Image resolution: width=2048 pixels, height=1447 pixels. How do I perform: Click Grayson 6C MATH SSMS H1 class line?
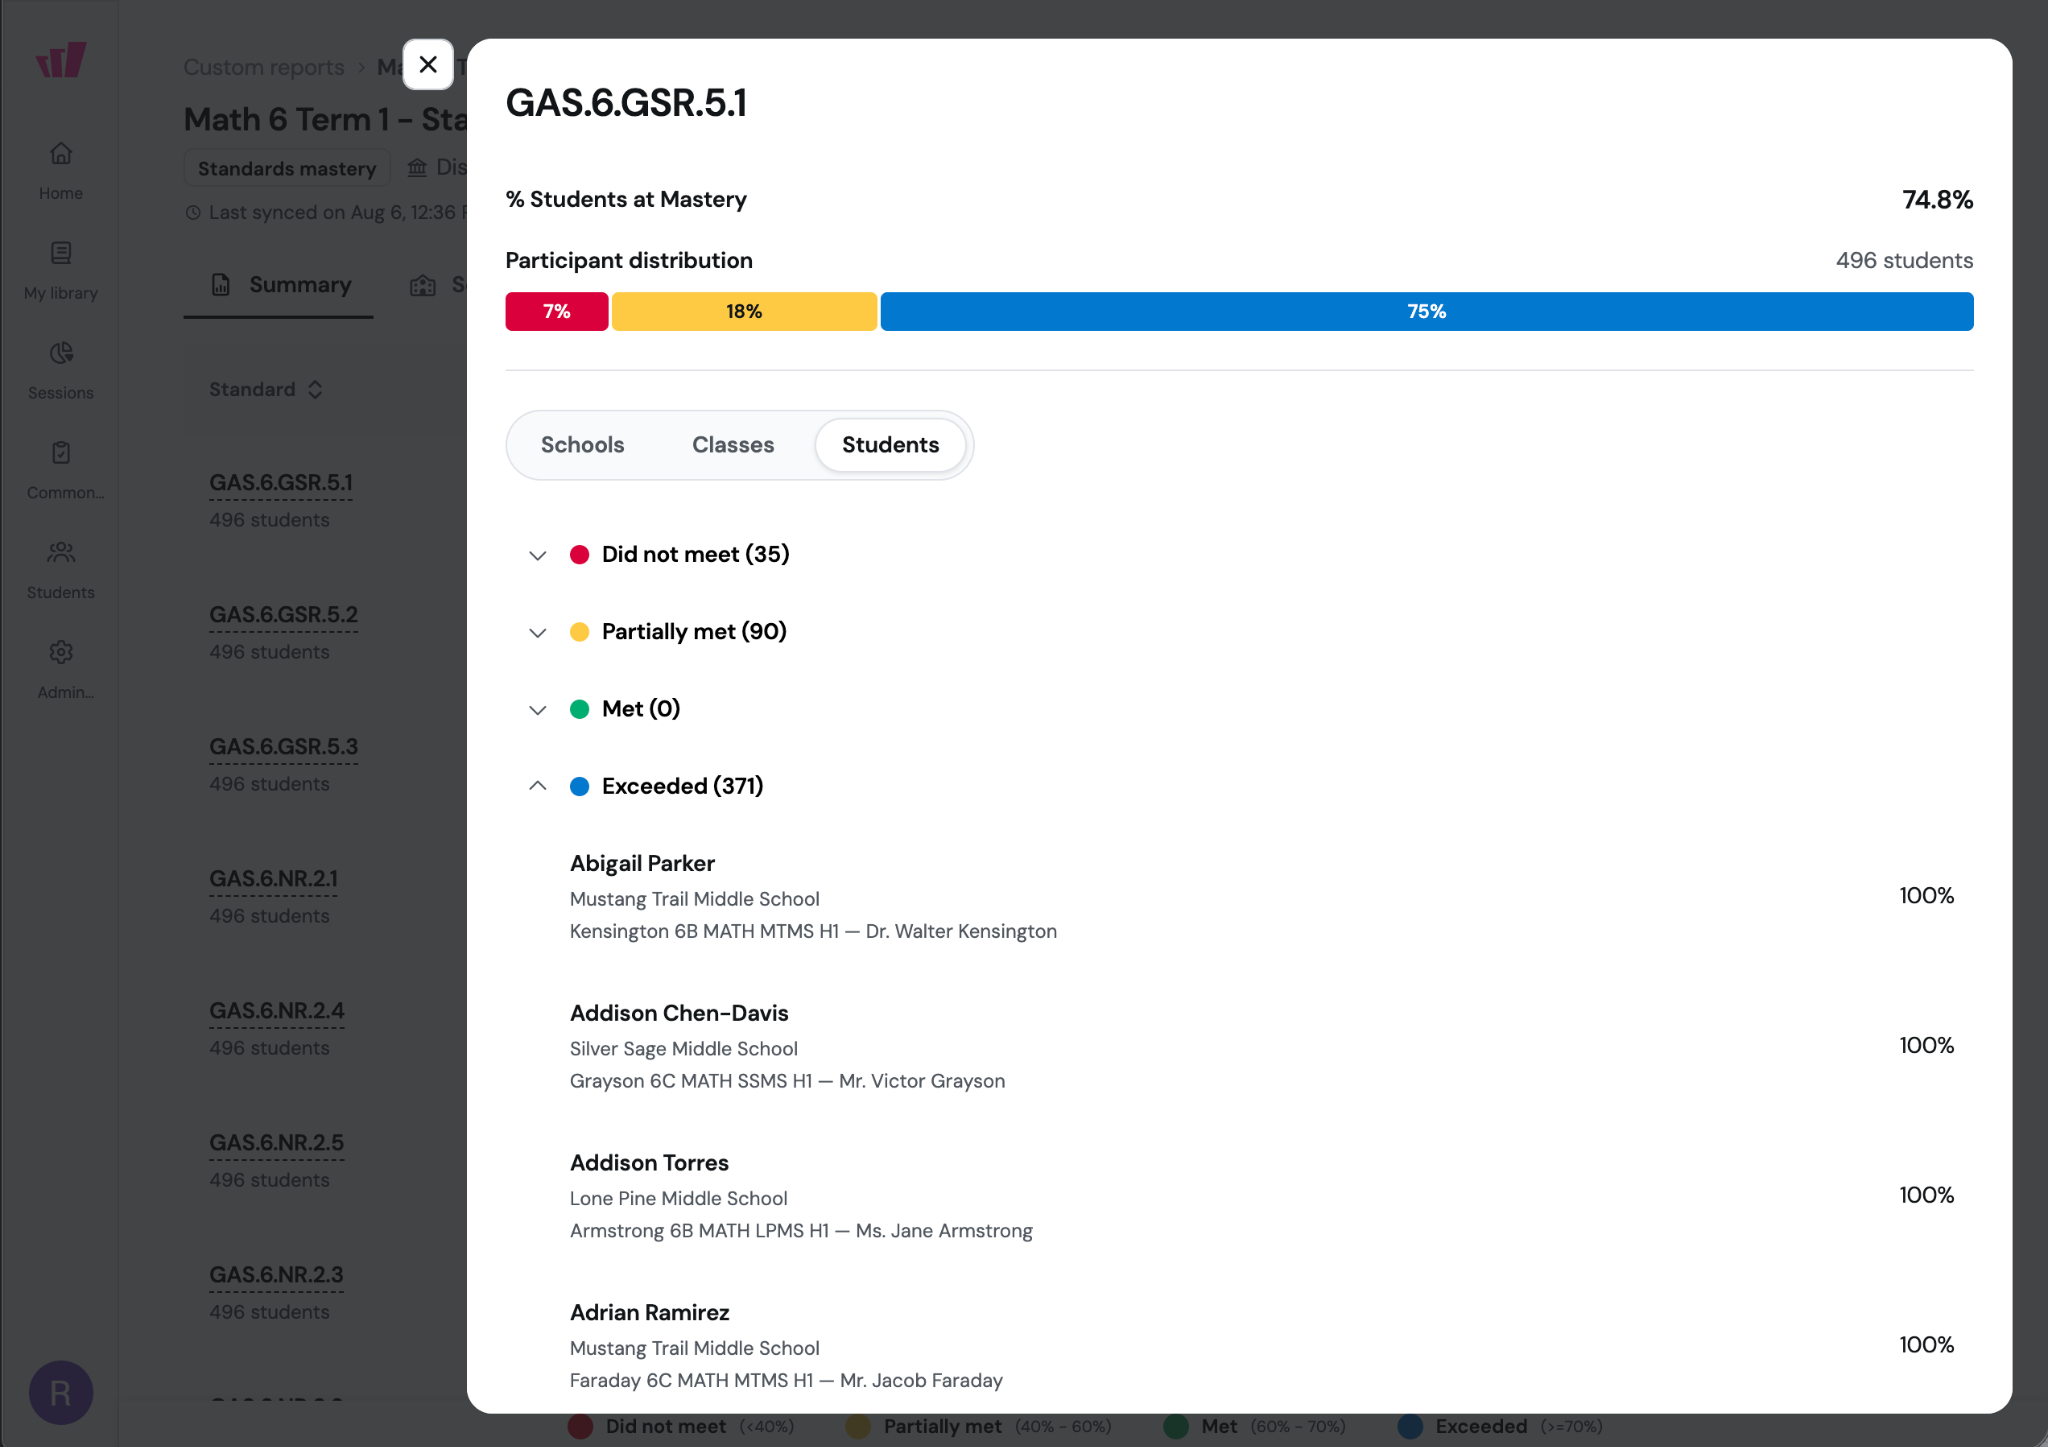click(x=787, y=1082)
